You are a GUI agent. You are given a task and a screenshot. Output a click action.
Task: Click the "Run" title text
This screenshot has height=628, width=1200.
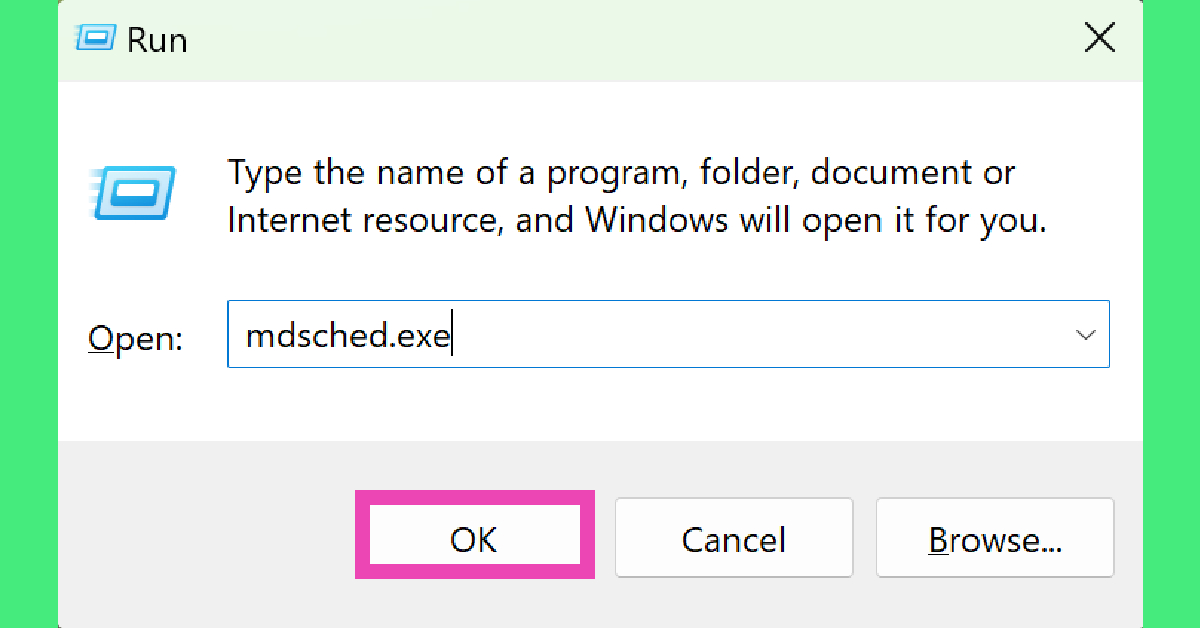coord(157,40)
